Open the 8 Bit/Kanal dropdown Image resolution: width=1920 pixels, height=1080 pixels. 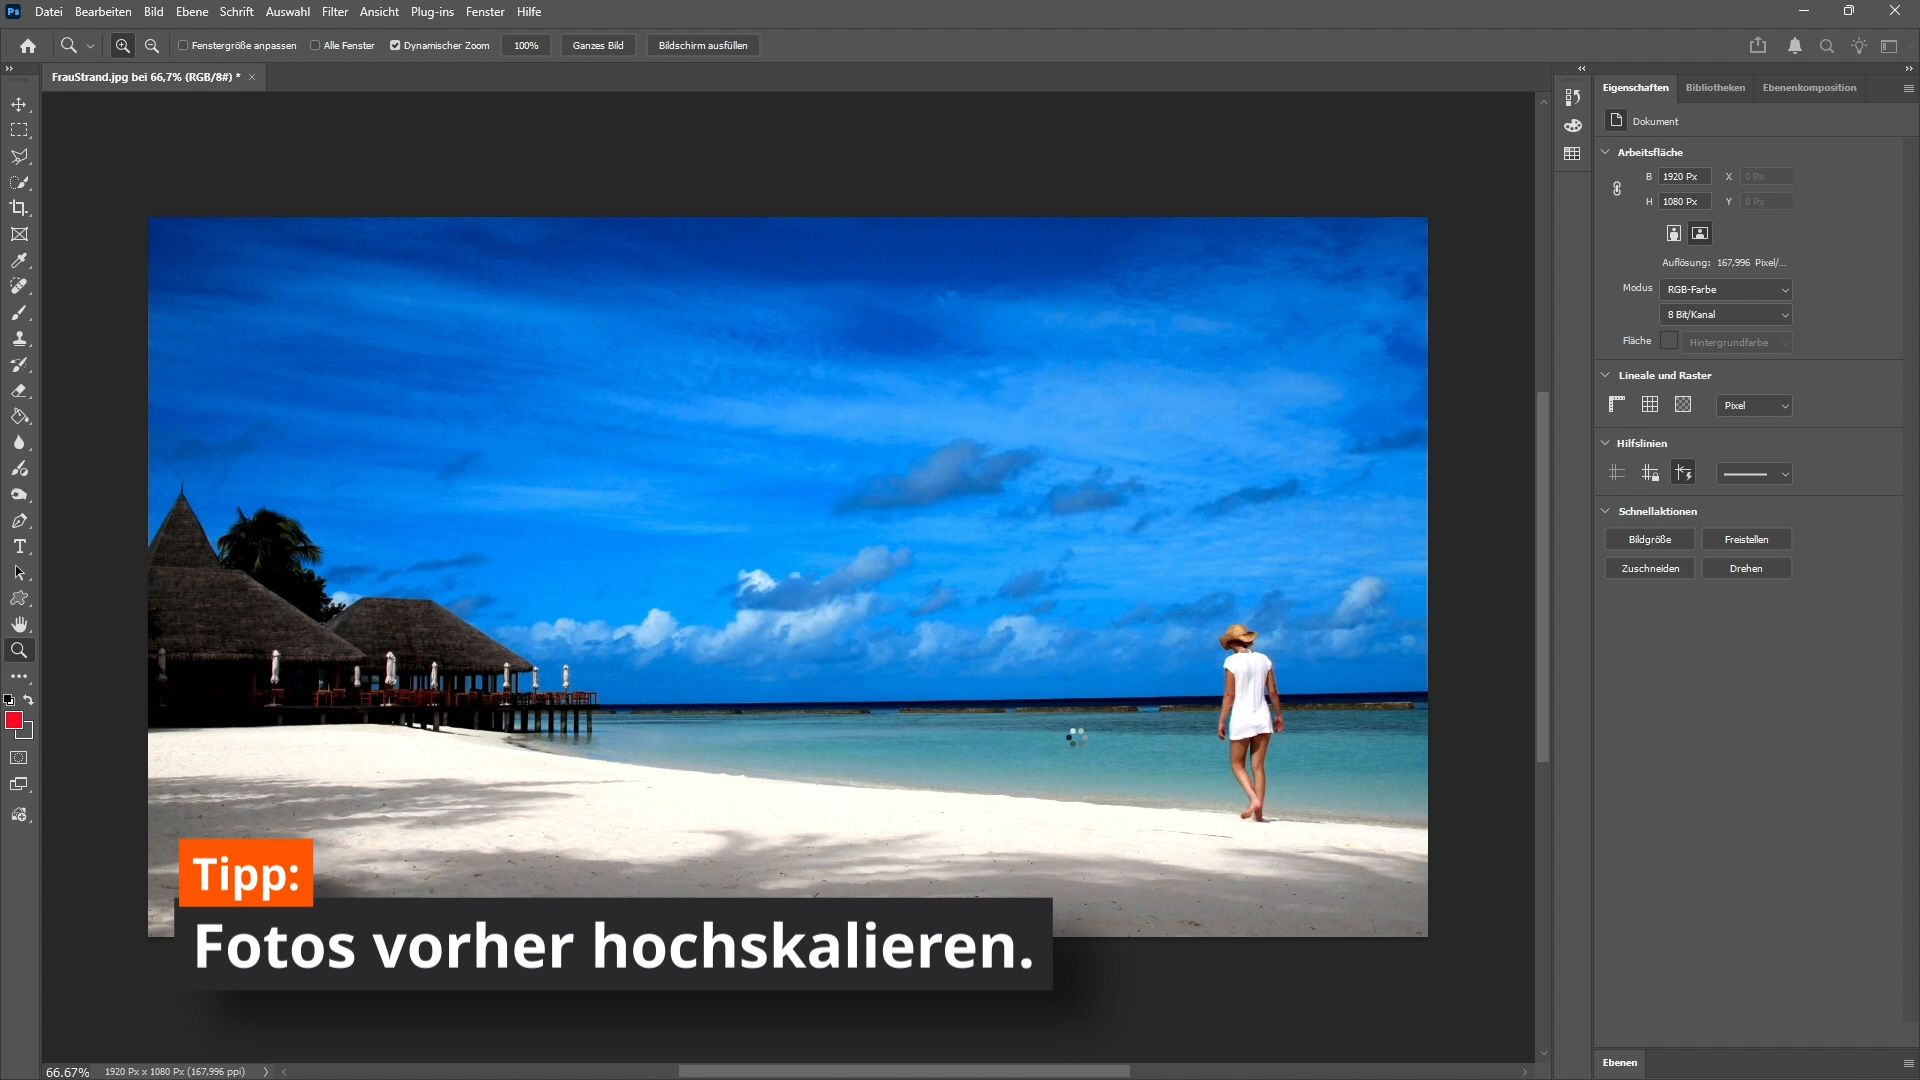click(1726, 315)
